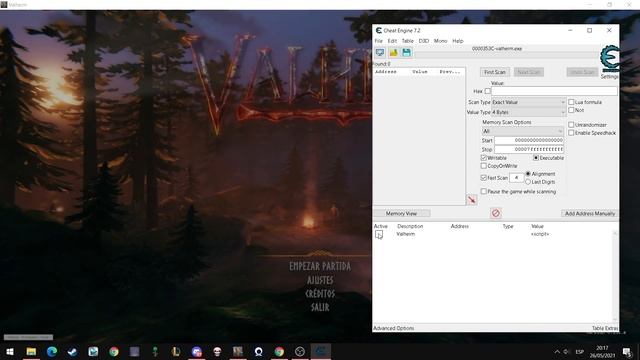Open League of Legends taskbar icon

tap(176, 351)
